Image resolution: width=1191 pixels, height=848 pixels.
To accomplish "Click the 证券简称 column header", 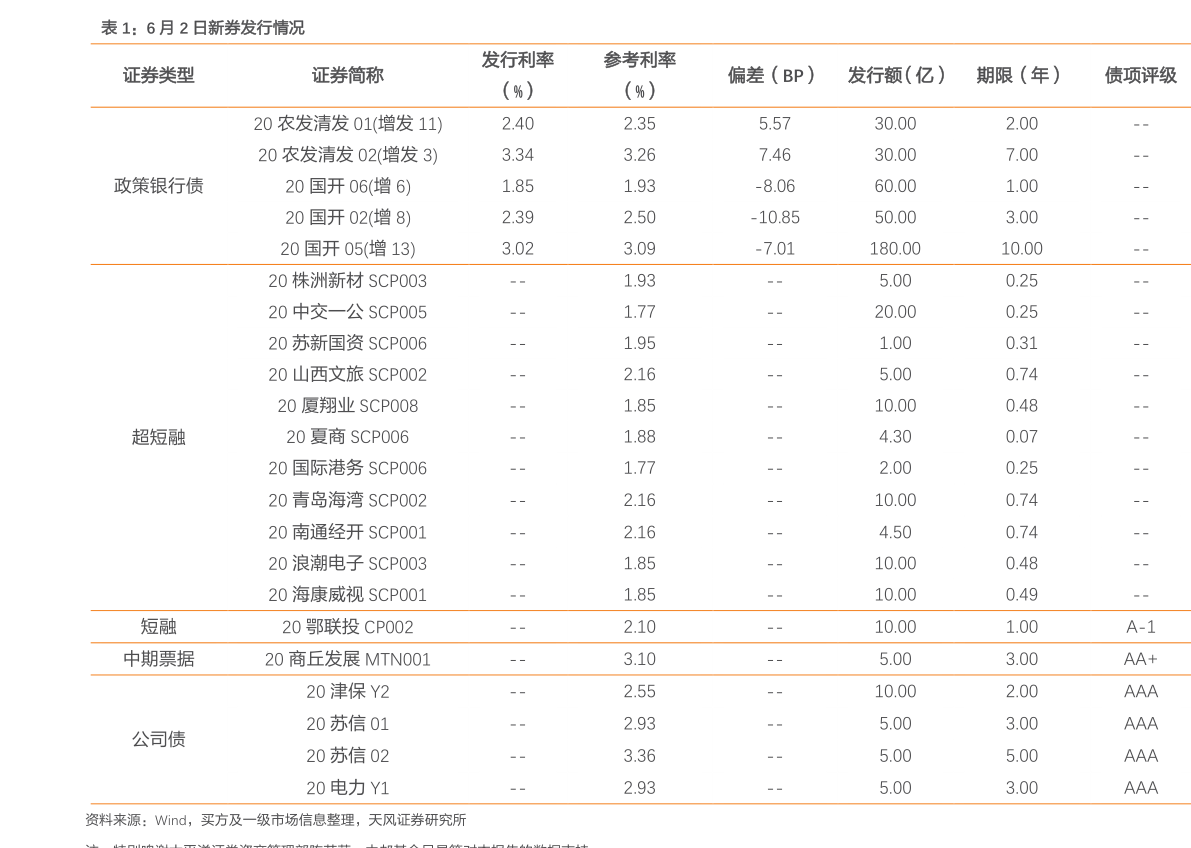I will [x=347, y=75].
